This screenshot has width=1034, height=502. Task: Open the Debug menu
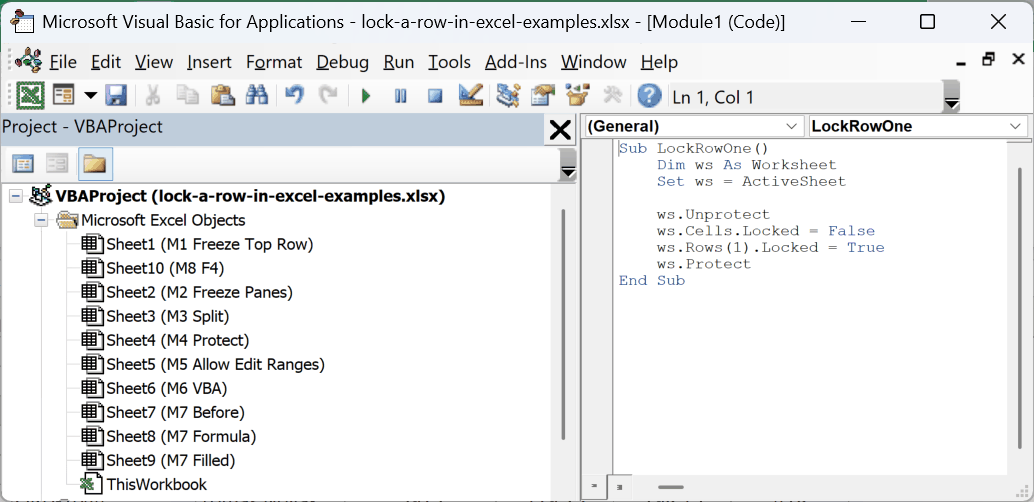[x=342, y=62]
